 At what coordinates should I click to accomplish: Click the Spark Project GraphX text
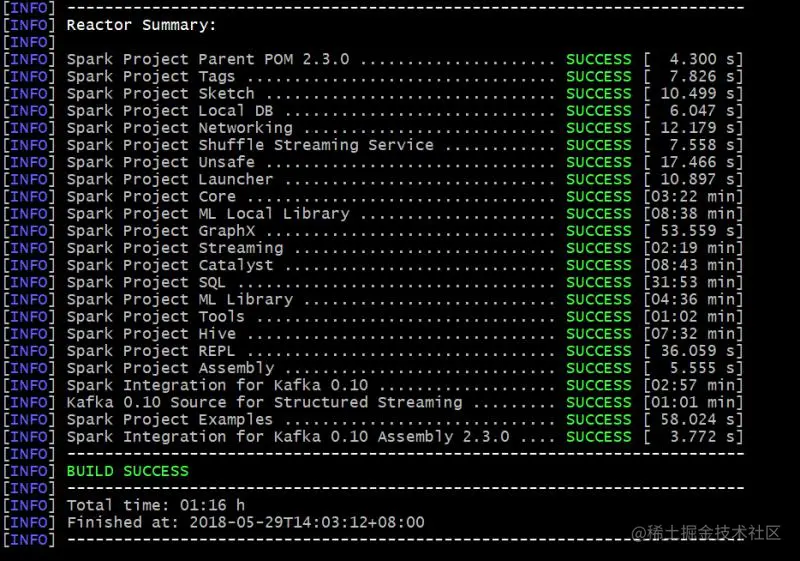coord(161,231)
